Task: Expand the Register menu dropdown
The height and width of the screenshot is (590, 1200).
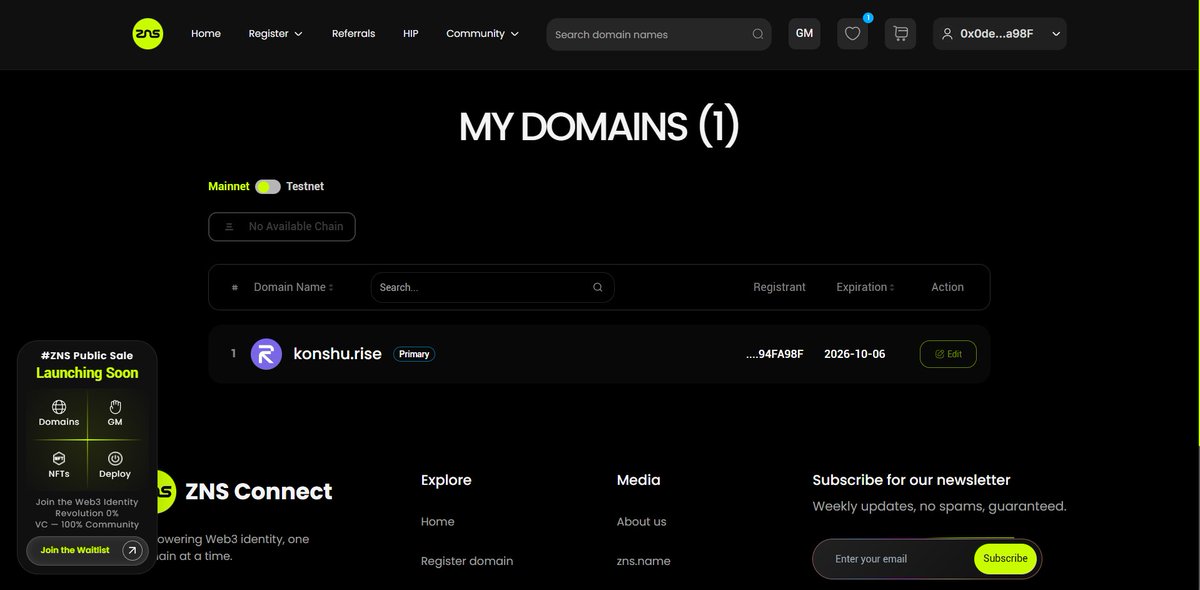Action: point(276,34)
